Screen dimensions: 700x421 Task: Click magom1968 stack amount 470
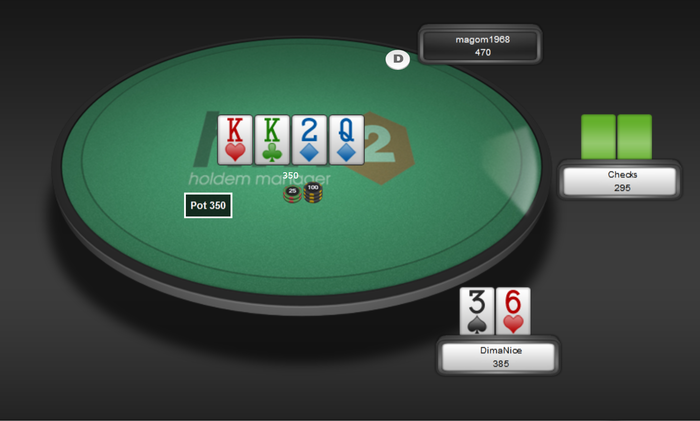click(483, 52)
